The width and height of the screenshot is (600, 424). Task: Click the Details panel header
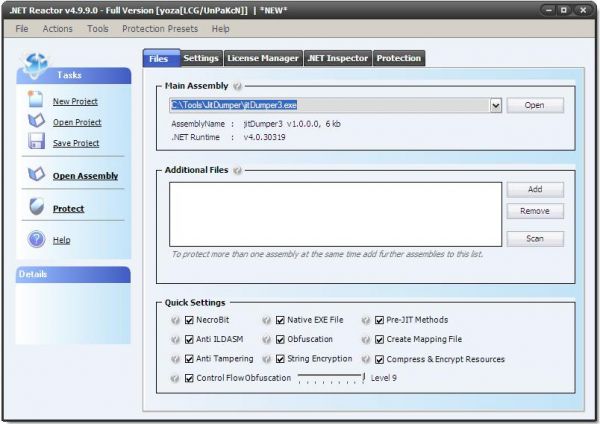pos(73,275)
